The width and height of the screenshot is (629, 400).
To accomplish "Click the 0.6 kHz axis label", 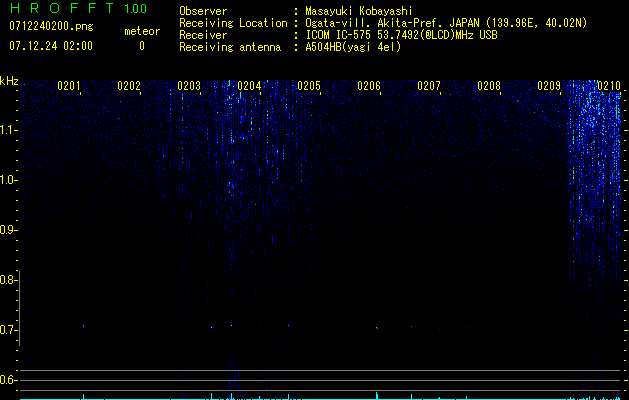I will click(7, 380).
